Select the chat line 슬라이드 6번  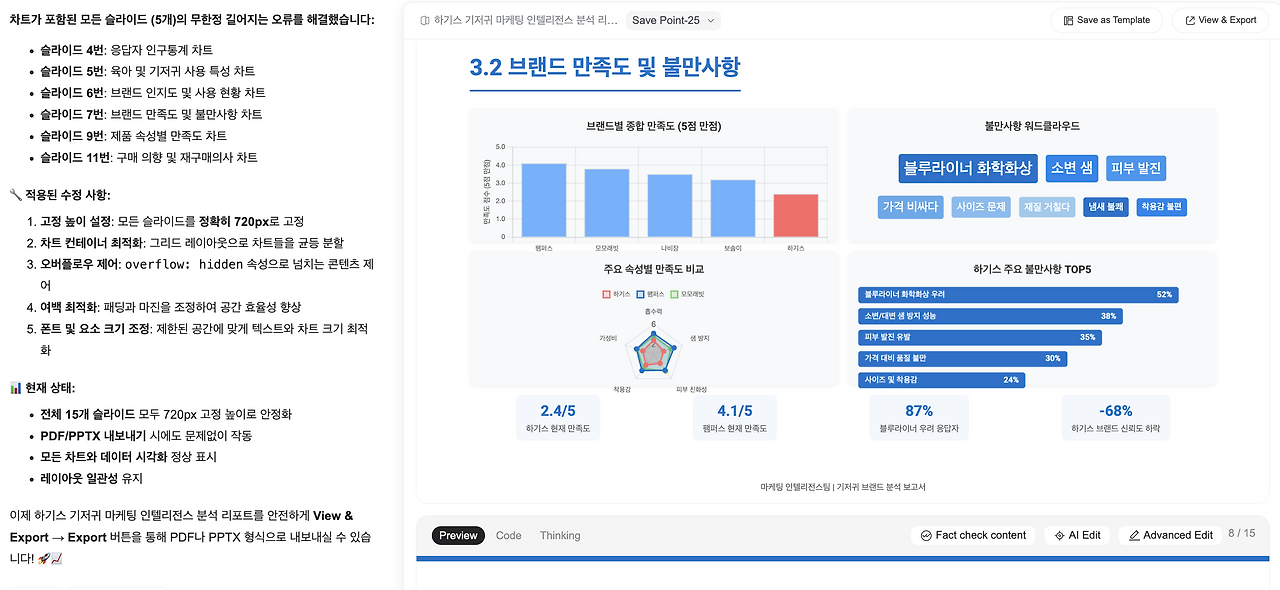(x=153, y=93)
